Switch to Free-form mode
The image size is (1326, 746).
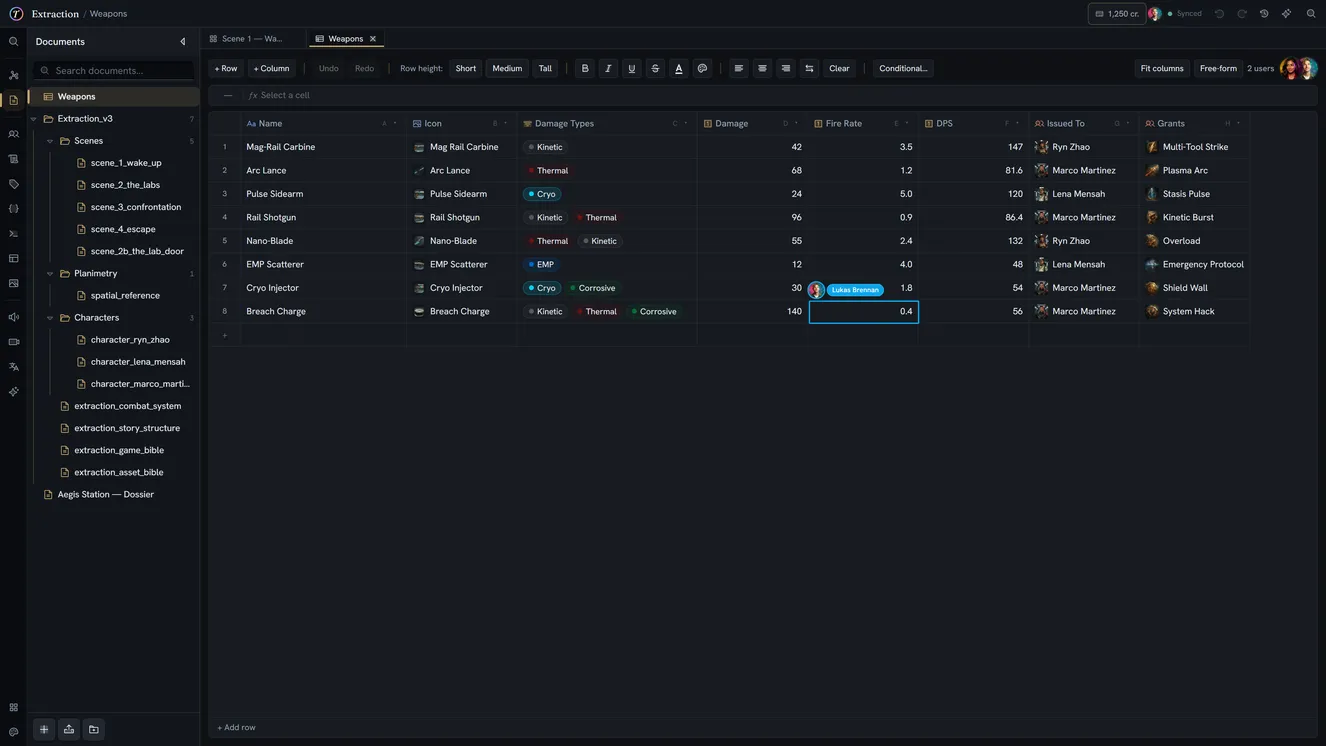(x=1218, y=69)
